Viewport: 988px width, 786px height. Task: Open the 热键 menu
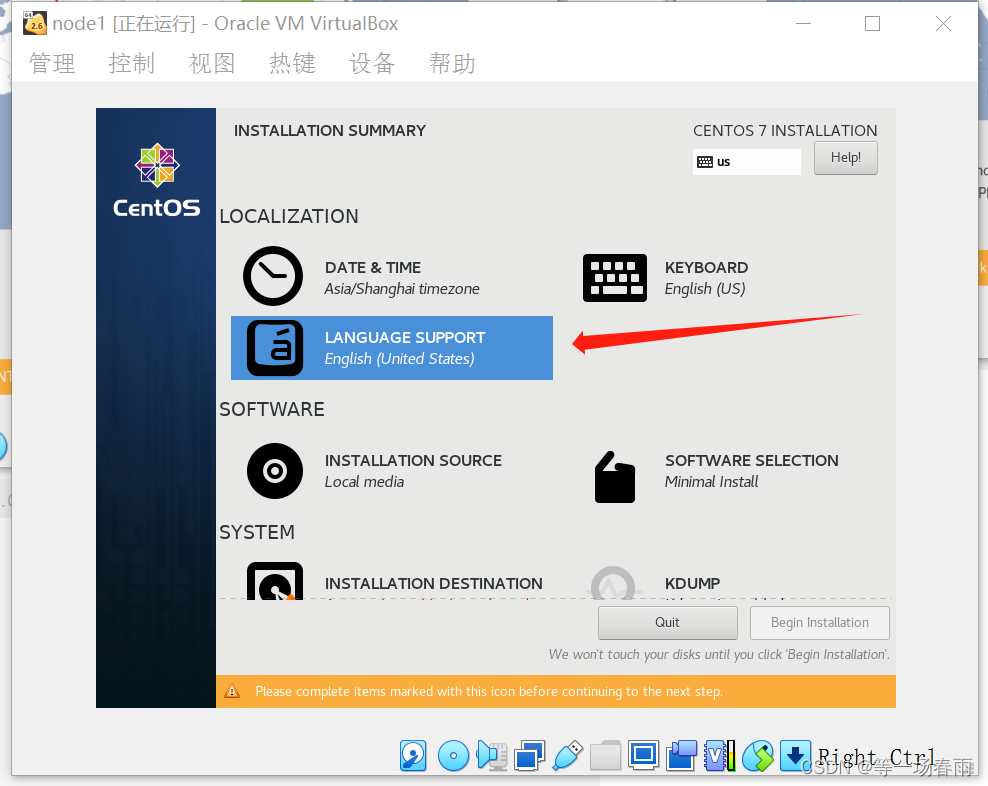pyautogui.click(x=292, y=64)
